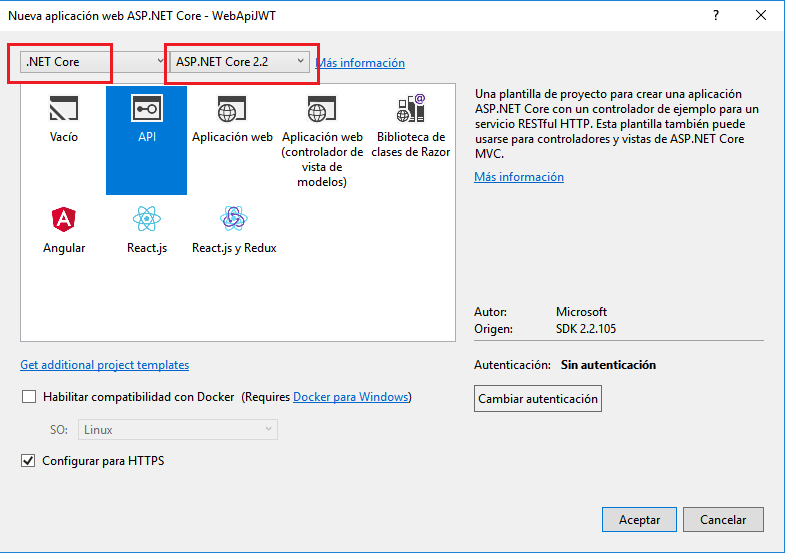
Task: Choose the Aplicación web template icon
Action: click(232, 109)
